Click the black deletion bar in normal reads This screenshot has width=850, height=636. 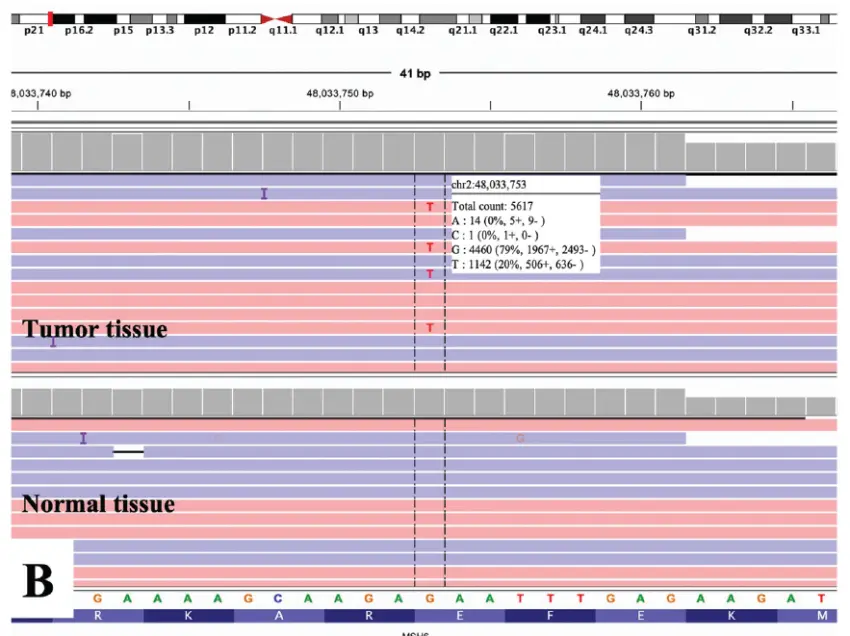[128, 451]
